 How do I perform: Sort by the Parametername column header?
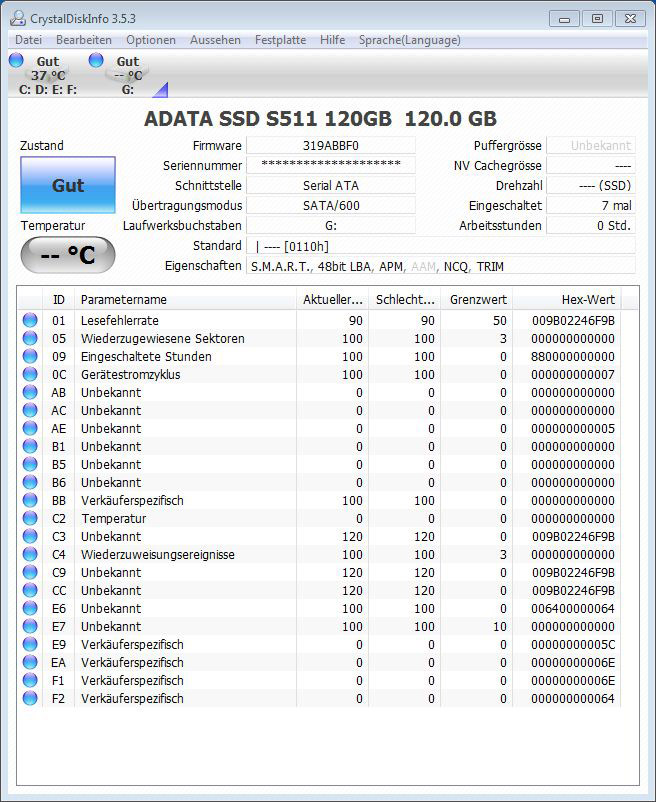point(185,300)
